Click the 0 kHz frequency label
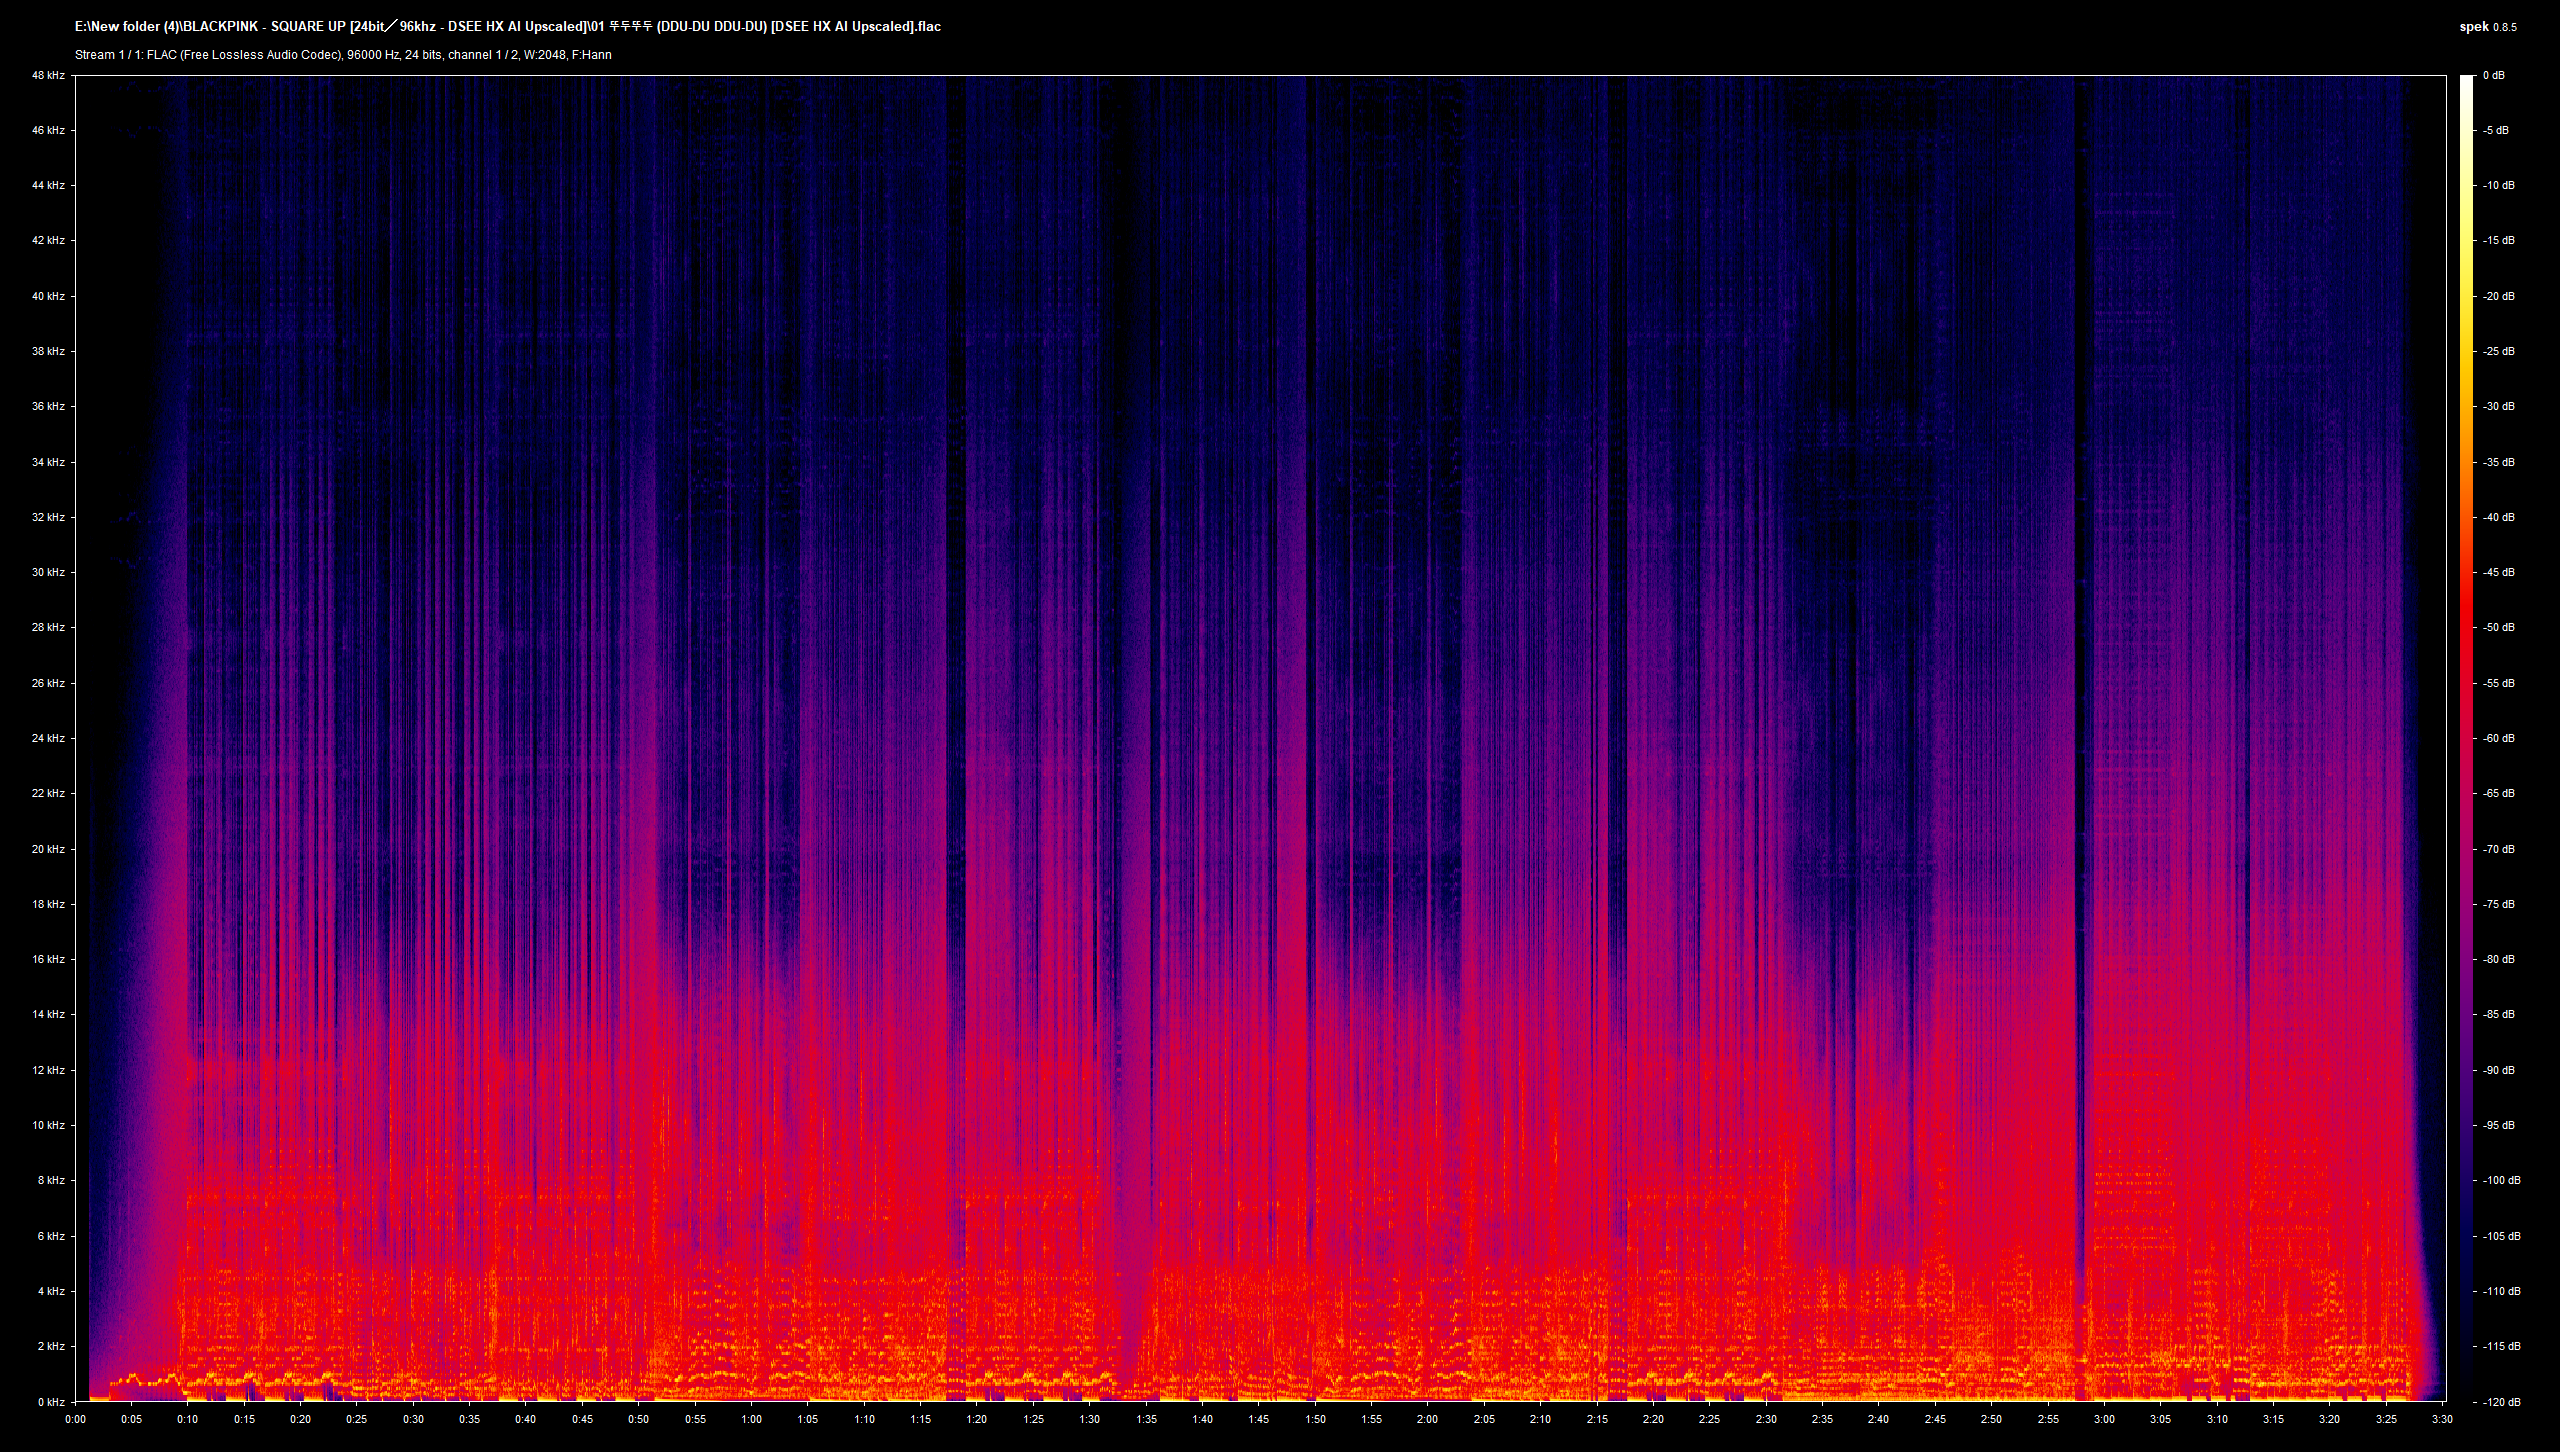This screenshot has width=2560, height=1452. pos(51,1402)
